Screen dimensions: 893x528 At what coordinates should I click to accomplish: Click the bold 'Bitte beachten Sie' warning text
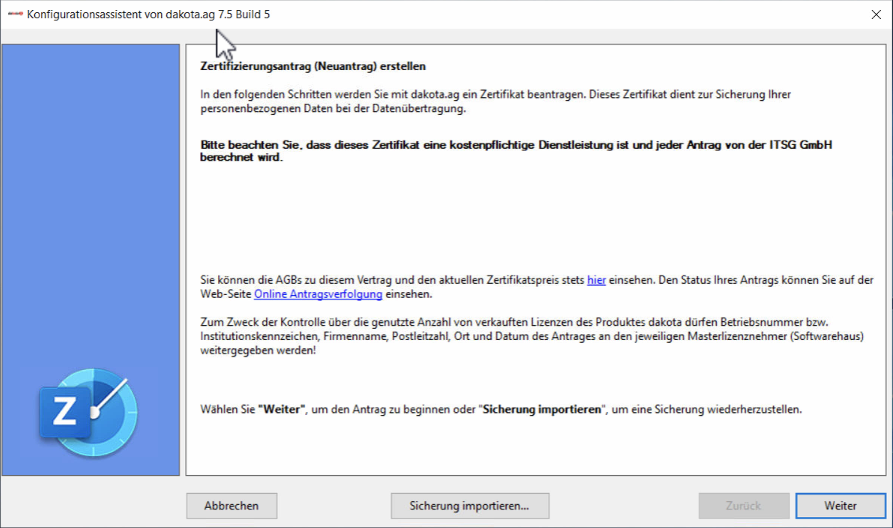point(516,151)
